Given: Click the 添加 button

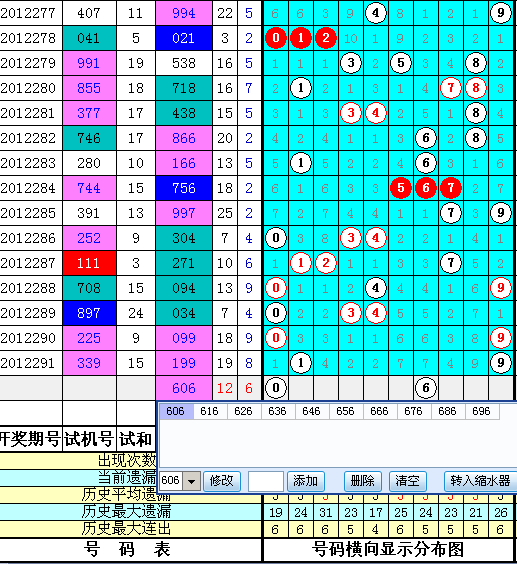Looking at the screenshot, I should (305, 481).
